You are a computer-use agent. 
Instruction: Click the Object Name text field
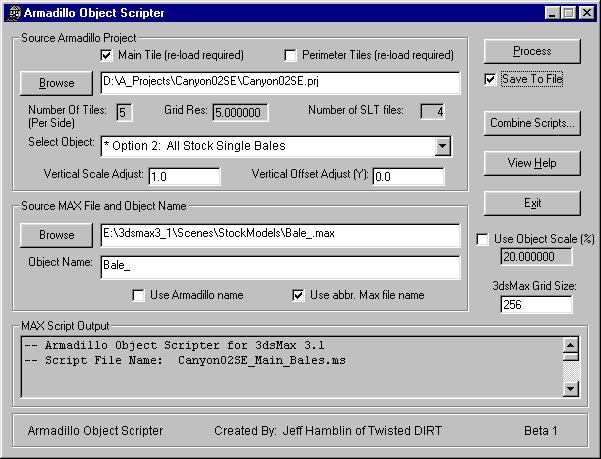click(280, 267)
